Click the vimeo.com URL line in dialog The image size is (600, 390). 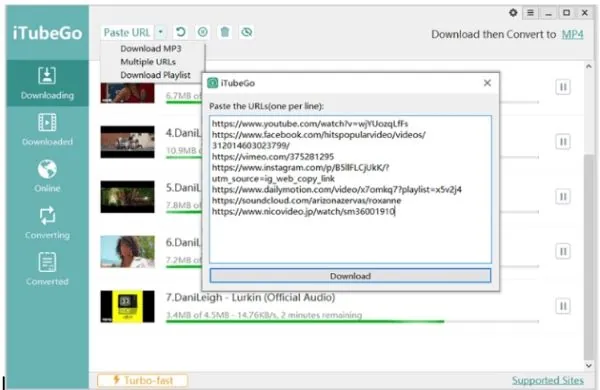point(273,157)
